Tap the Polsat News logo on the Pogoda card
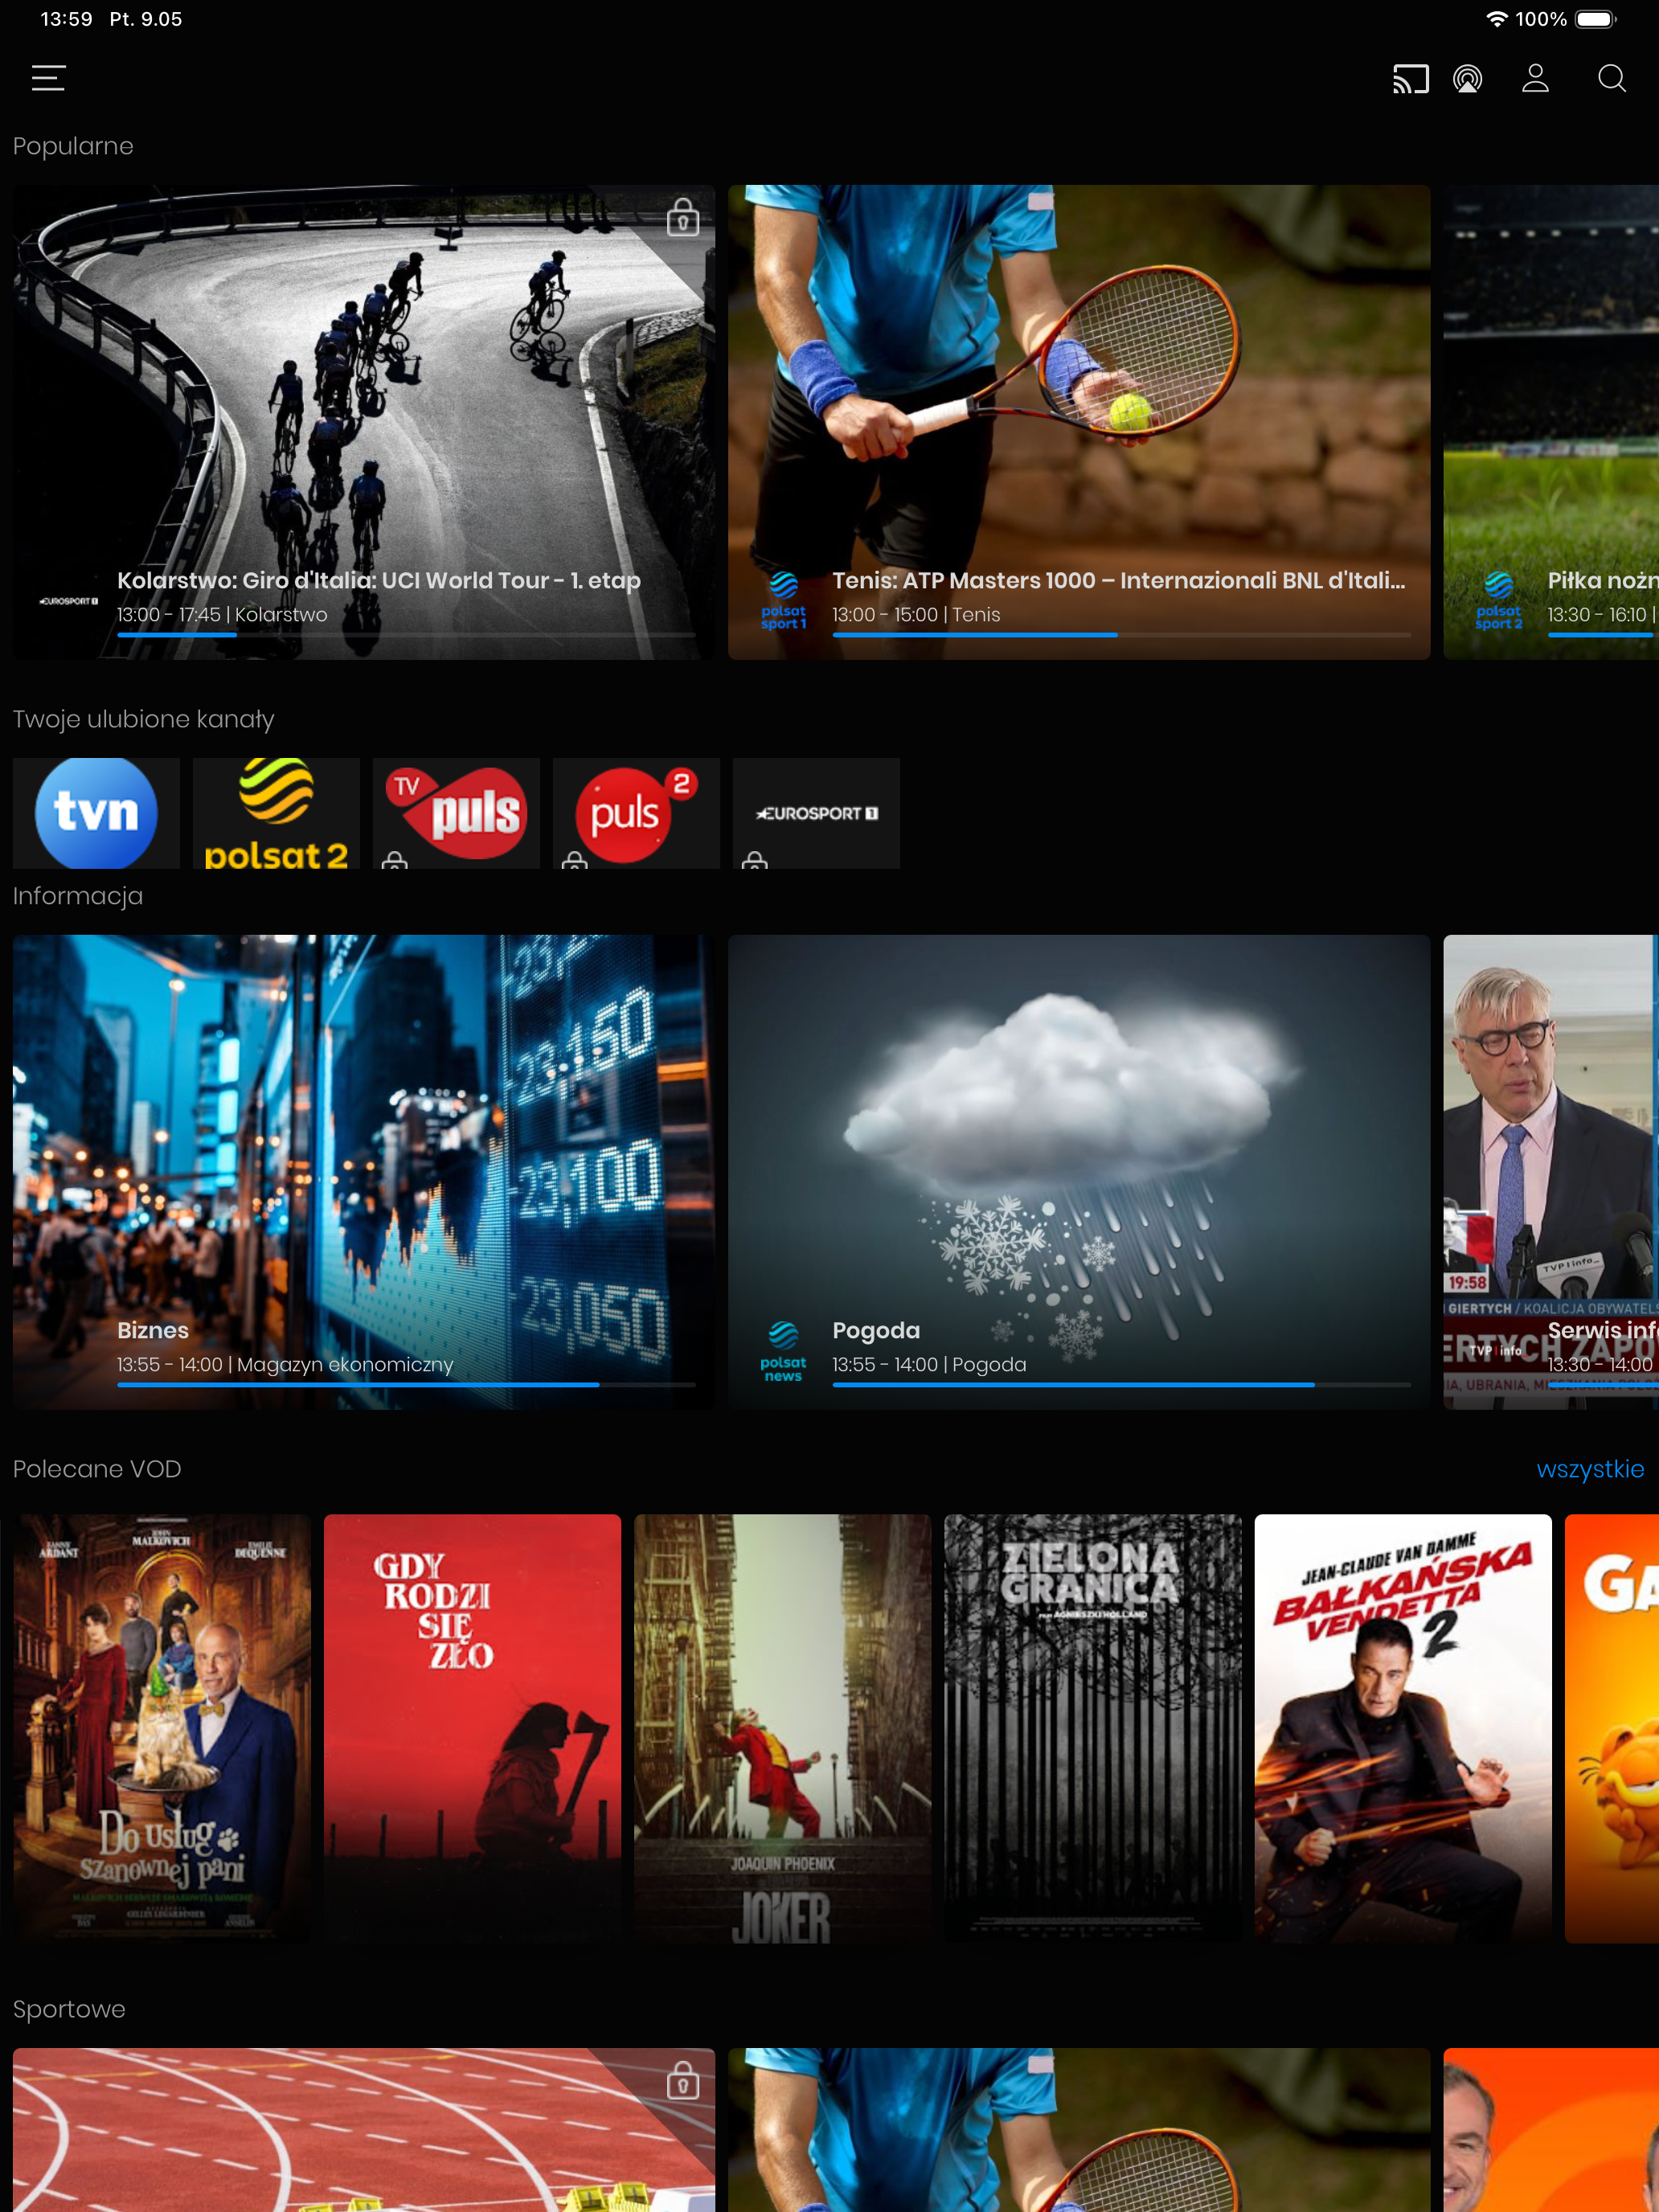The width and height of the screenshot is (1659, 2212). (x=783, y=1351)
